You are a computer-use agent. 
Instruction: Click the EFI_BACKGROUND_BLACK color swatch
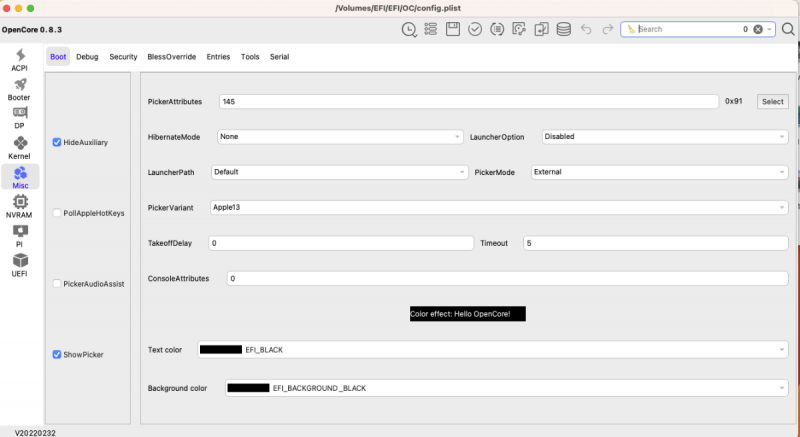248,388
